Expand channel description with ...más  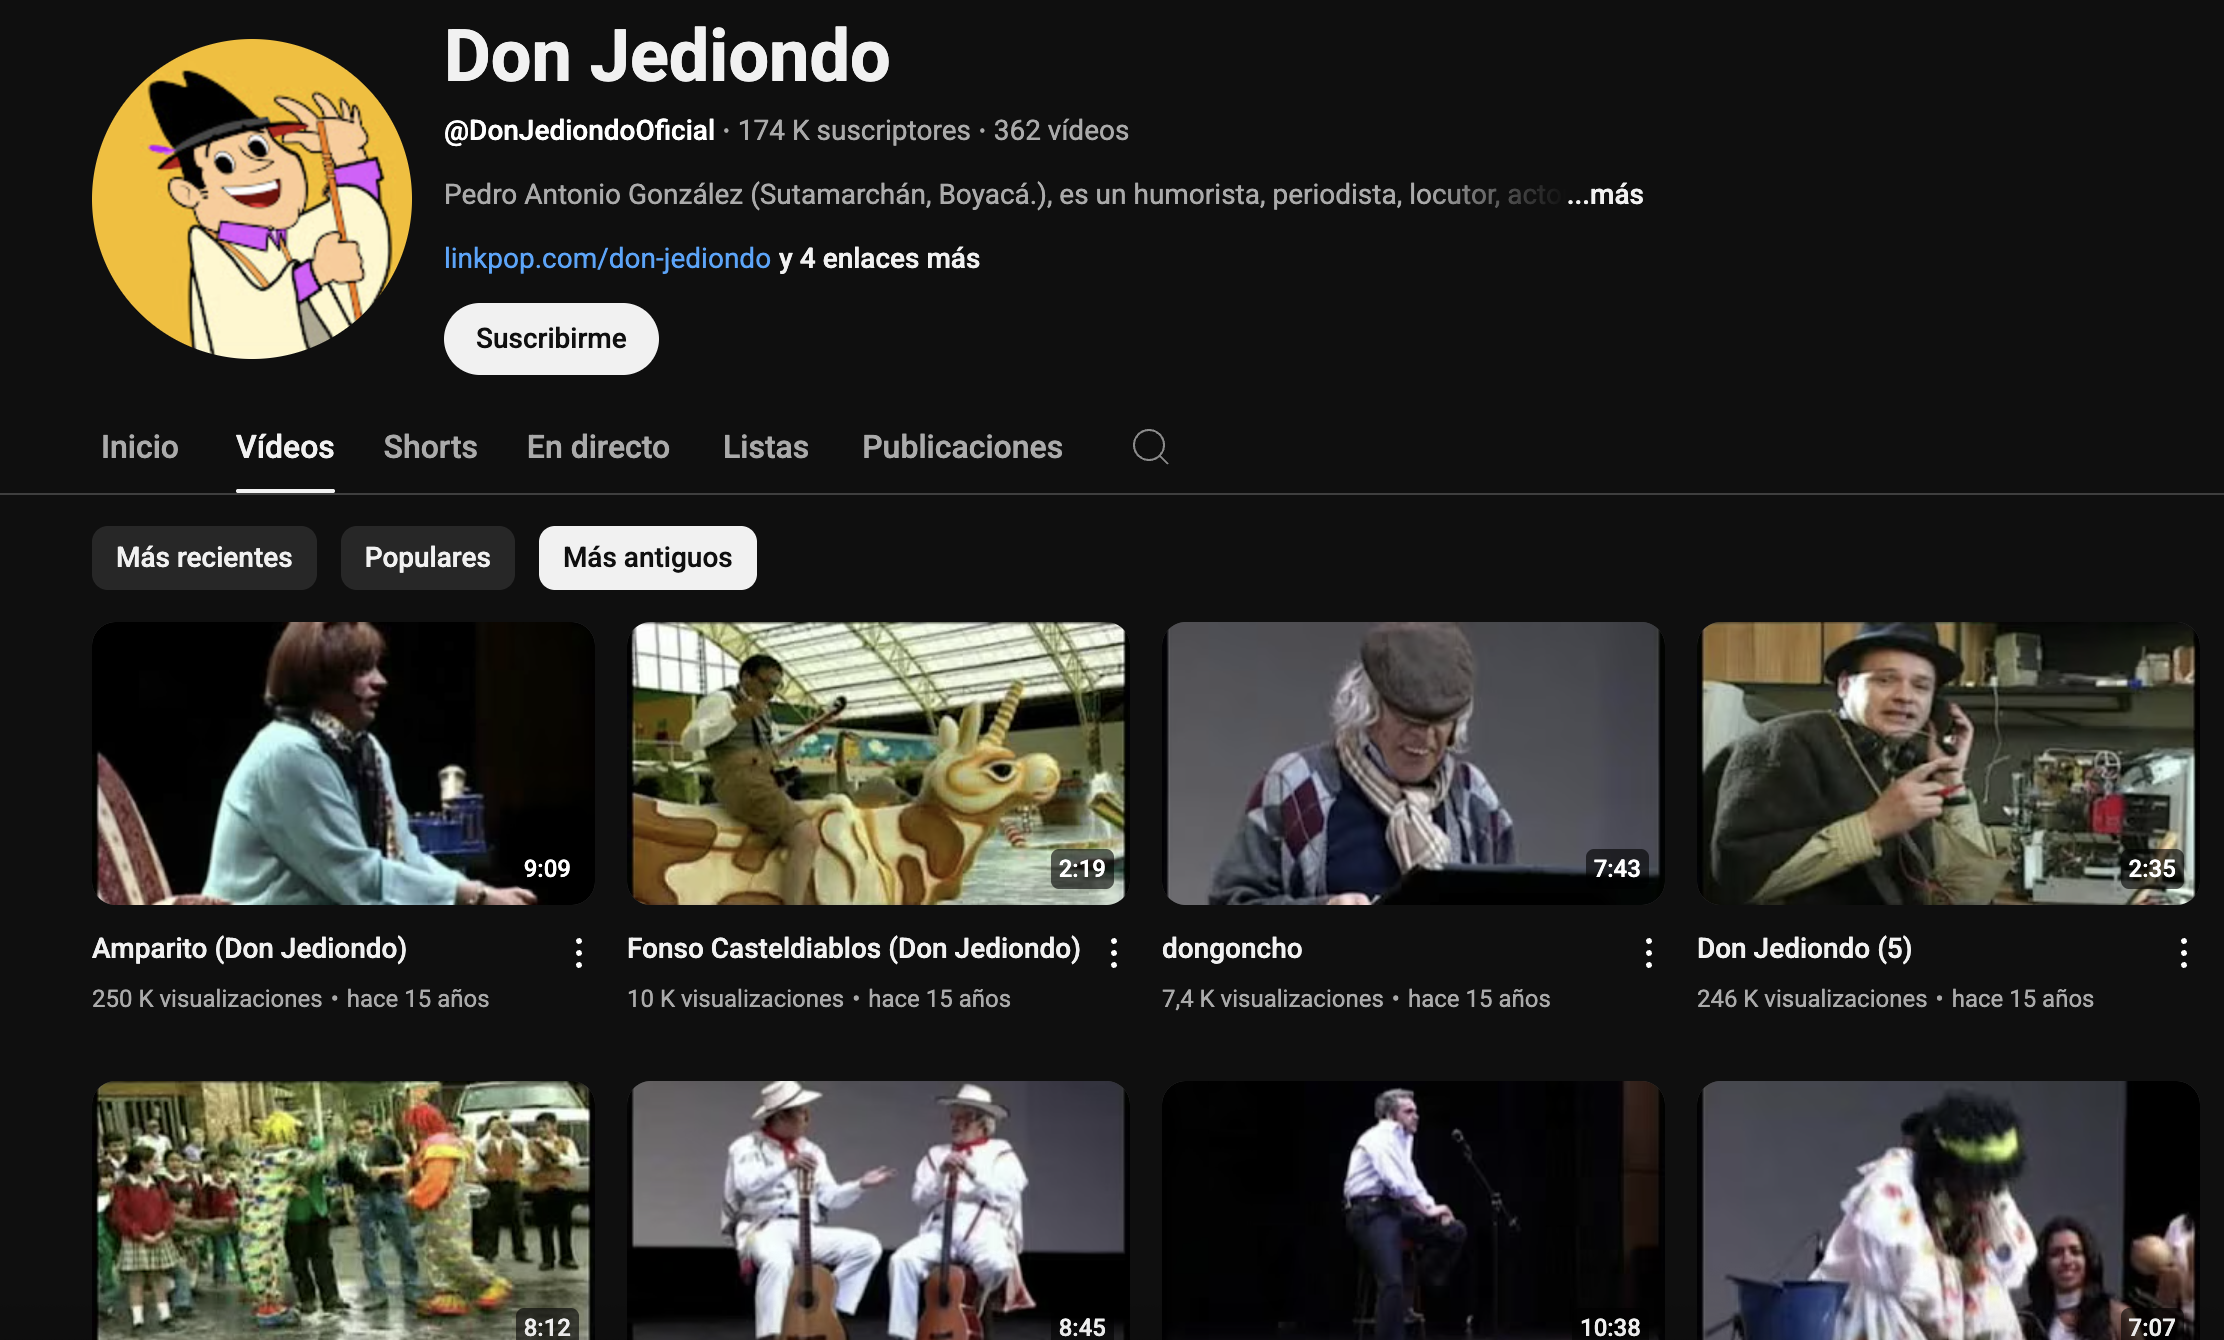1605,194
